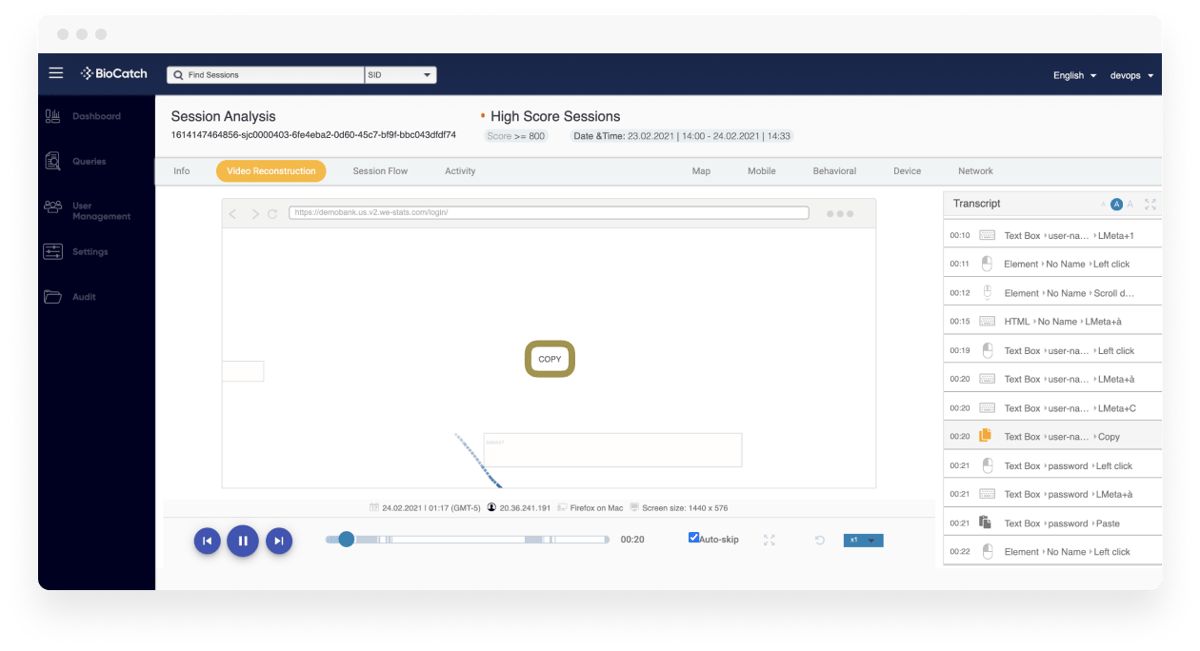Select the 00:21 password Left click row
Screen dimensions: 1200x651
point(1052,466)
